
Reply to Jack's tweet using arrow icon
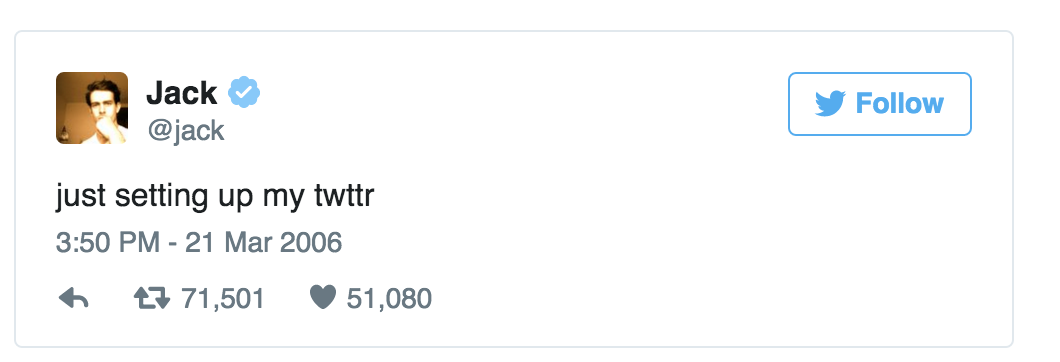point(74,298)
